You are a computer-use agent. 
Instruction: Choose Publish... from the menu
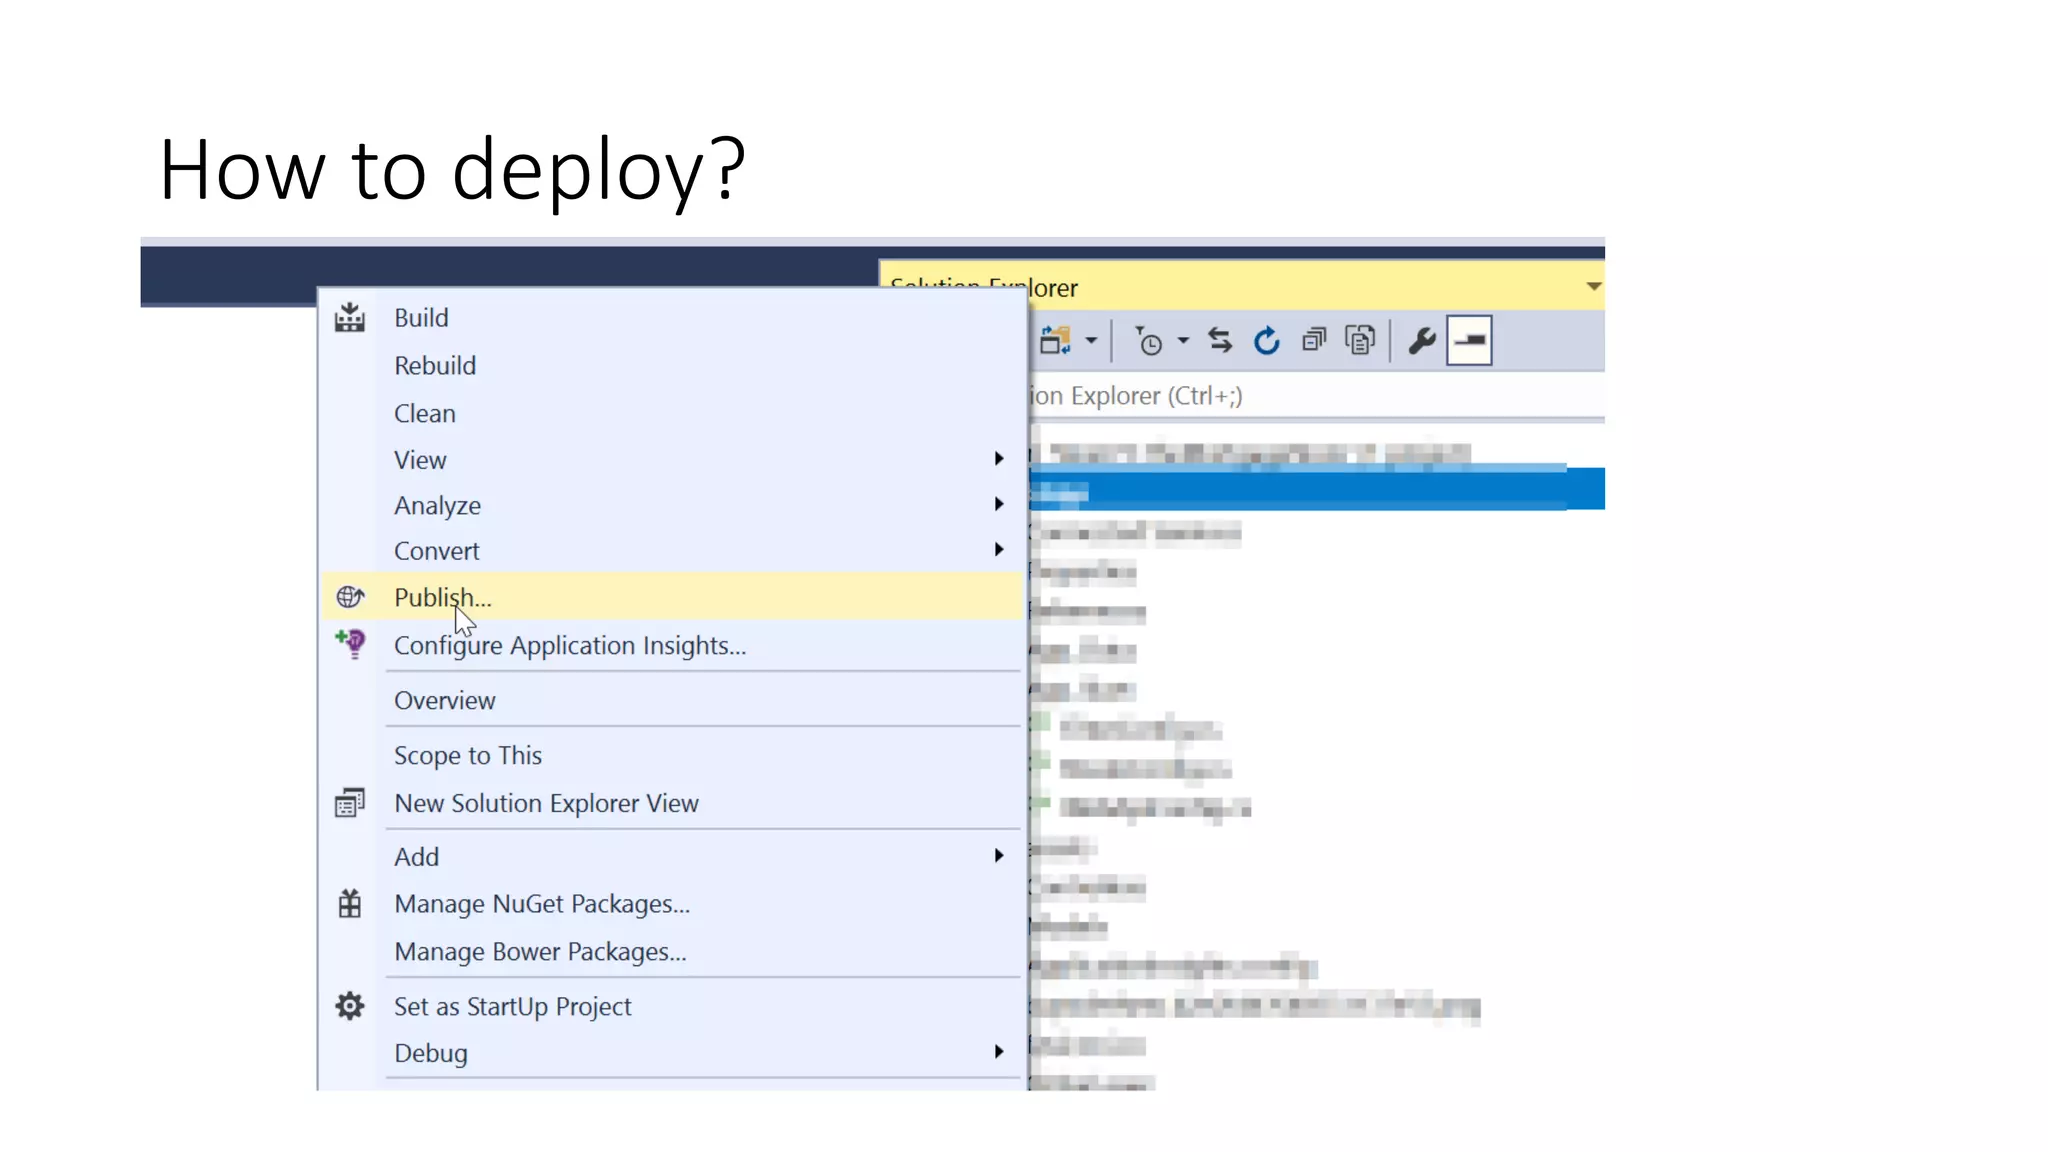[672, 597]
